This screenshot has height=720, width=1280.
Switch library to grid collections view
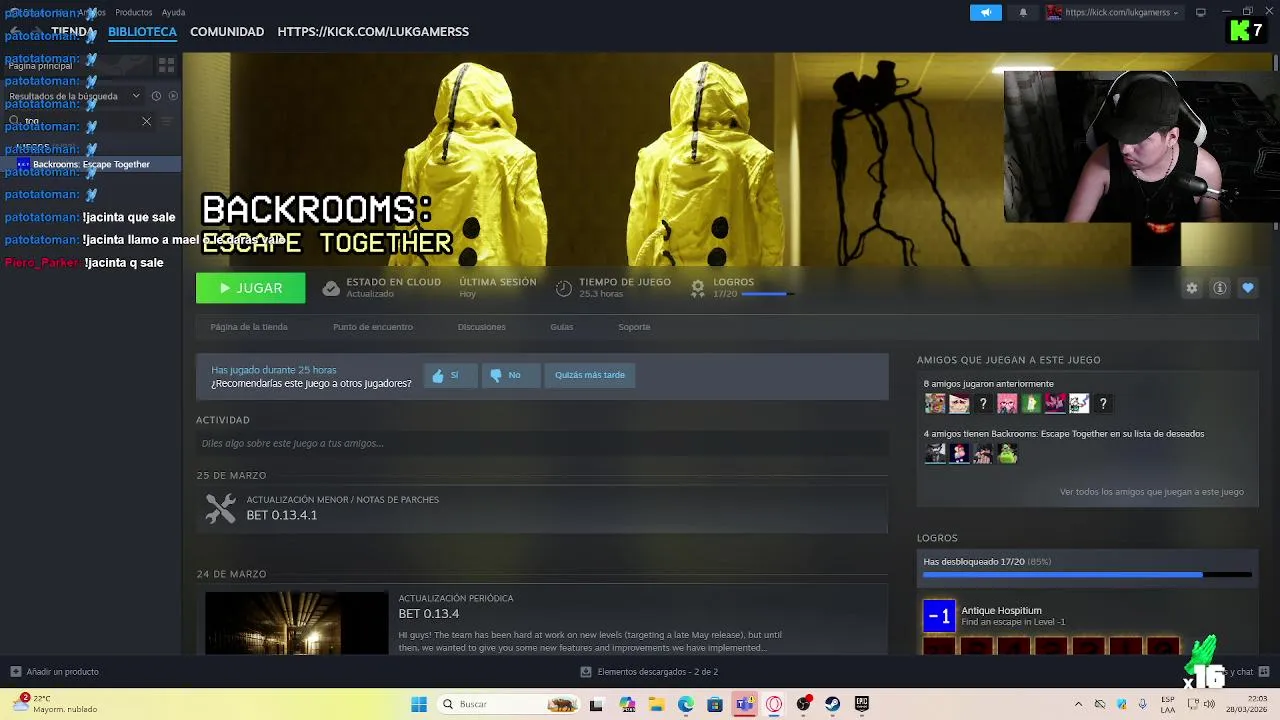point(166,65)
